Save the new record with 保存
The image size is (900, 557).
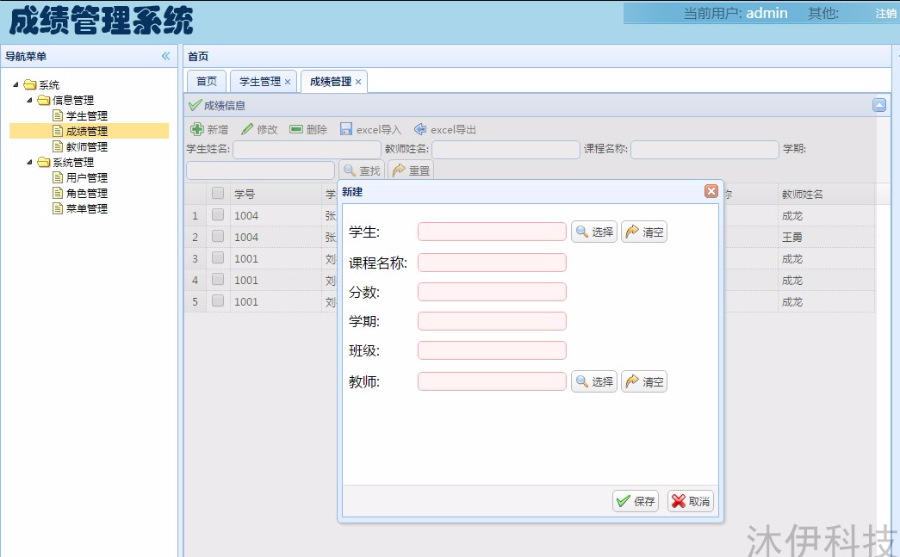pyautogui.click(x=635, y=501)
